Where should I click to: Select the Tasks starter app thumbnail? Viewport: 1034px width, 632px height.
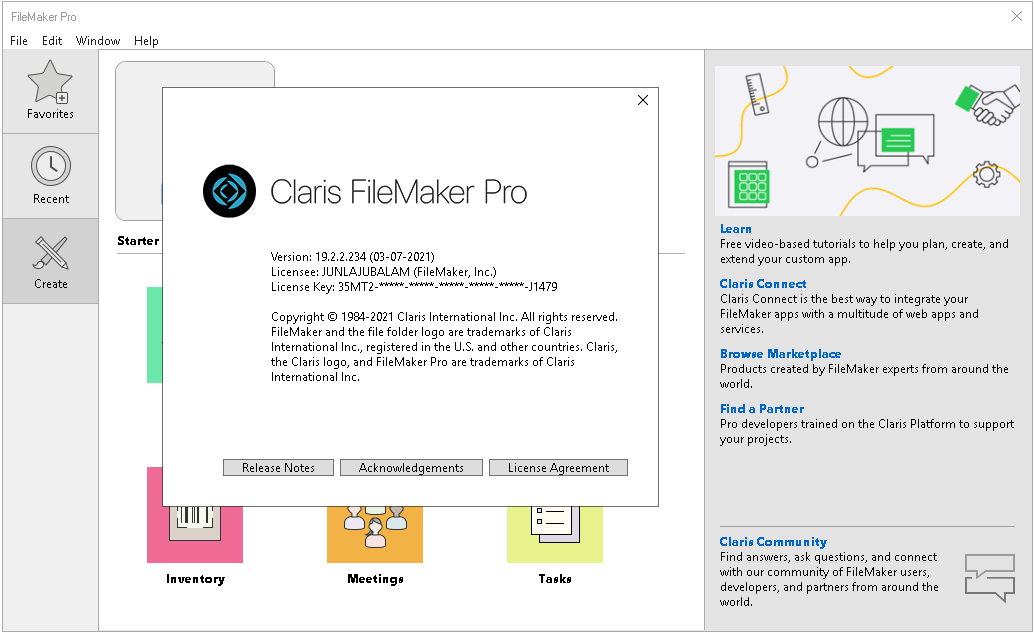[555, 534]
